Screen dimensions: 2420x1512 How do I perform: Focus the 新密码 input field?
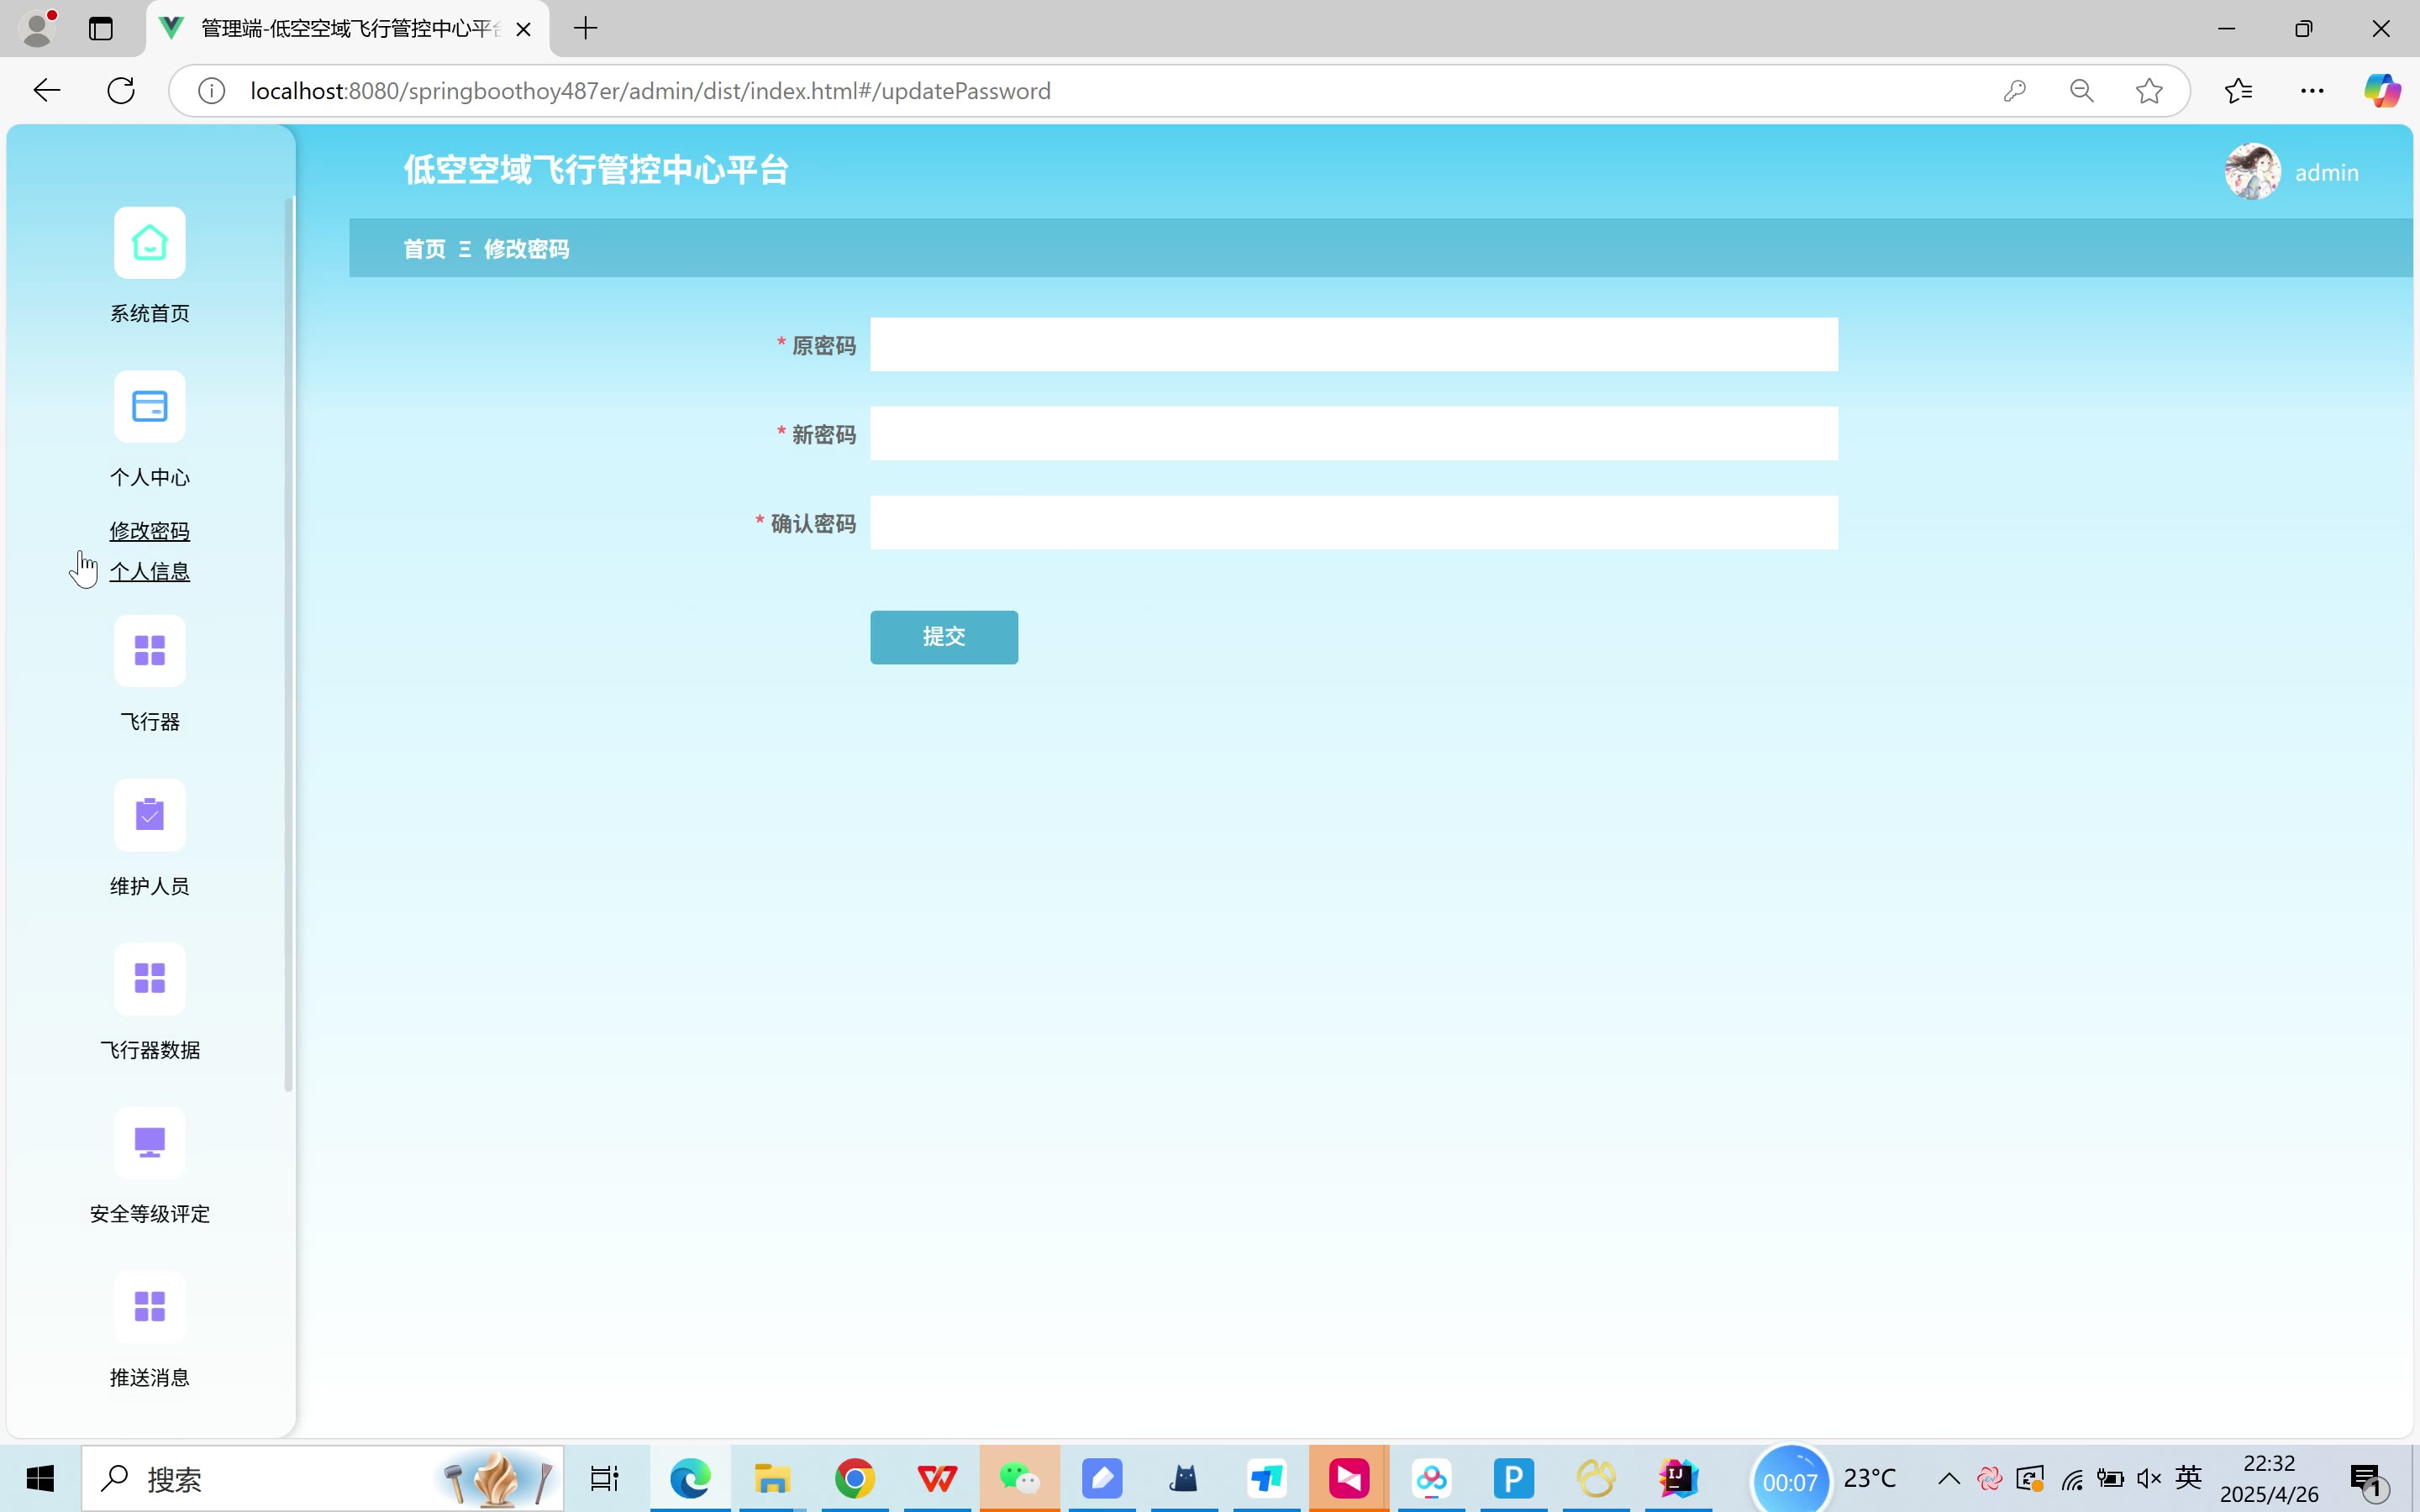[x=1353, y=434]
